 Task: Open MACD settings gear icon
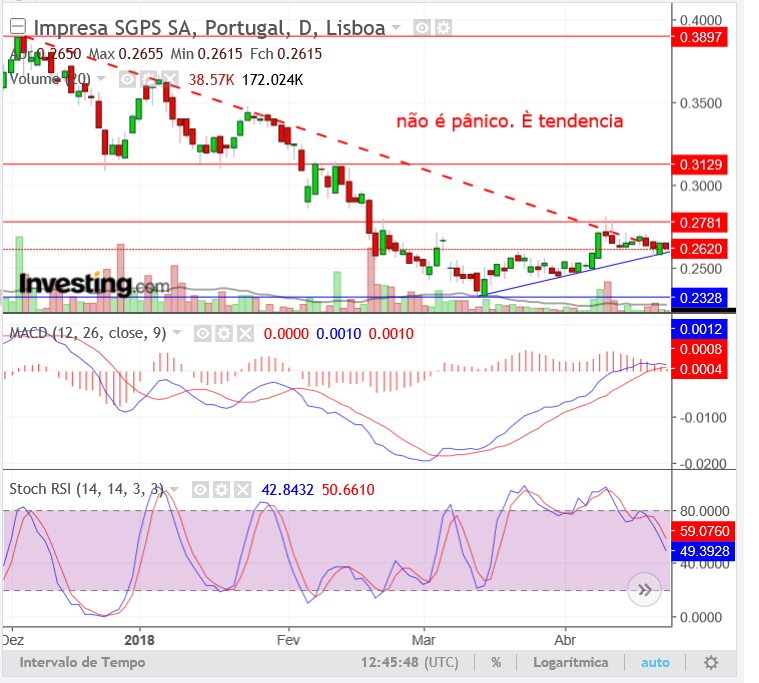click(x=224, y=334)
